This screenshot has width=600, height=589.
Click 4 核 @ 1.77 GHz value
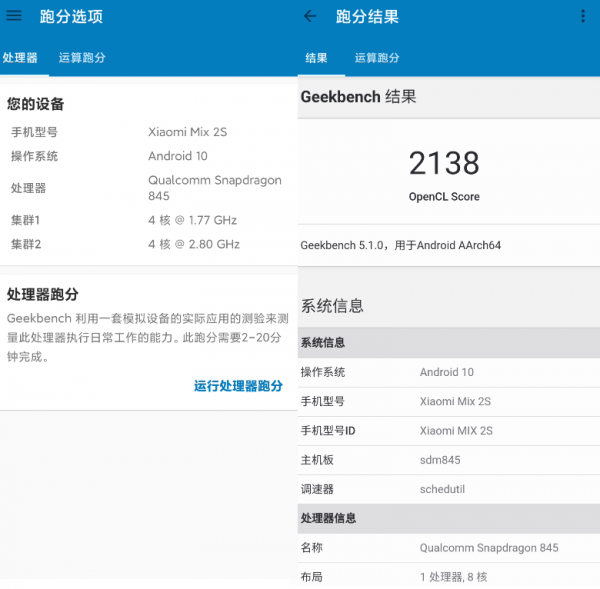pyautogui.click(x=192, y=220)
